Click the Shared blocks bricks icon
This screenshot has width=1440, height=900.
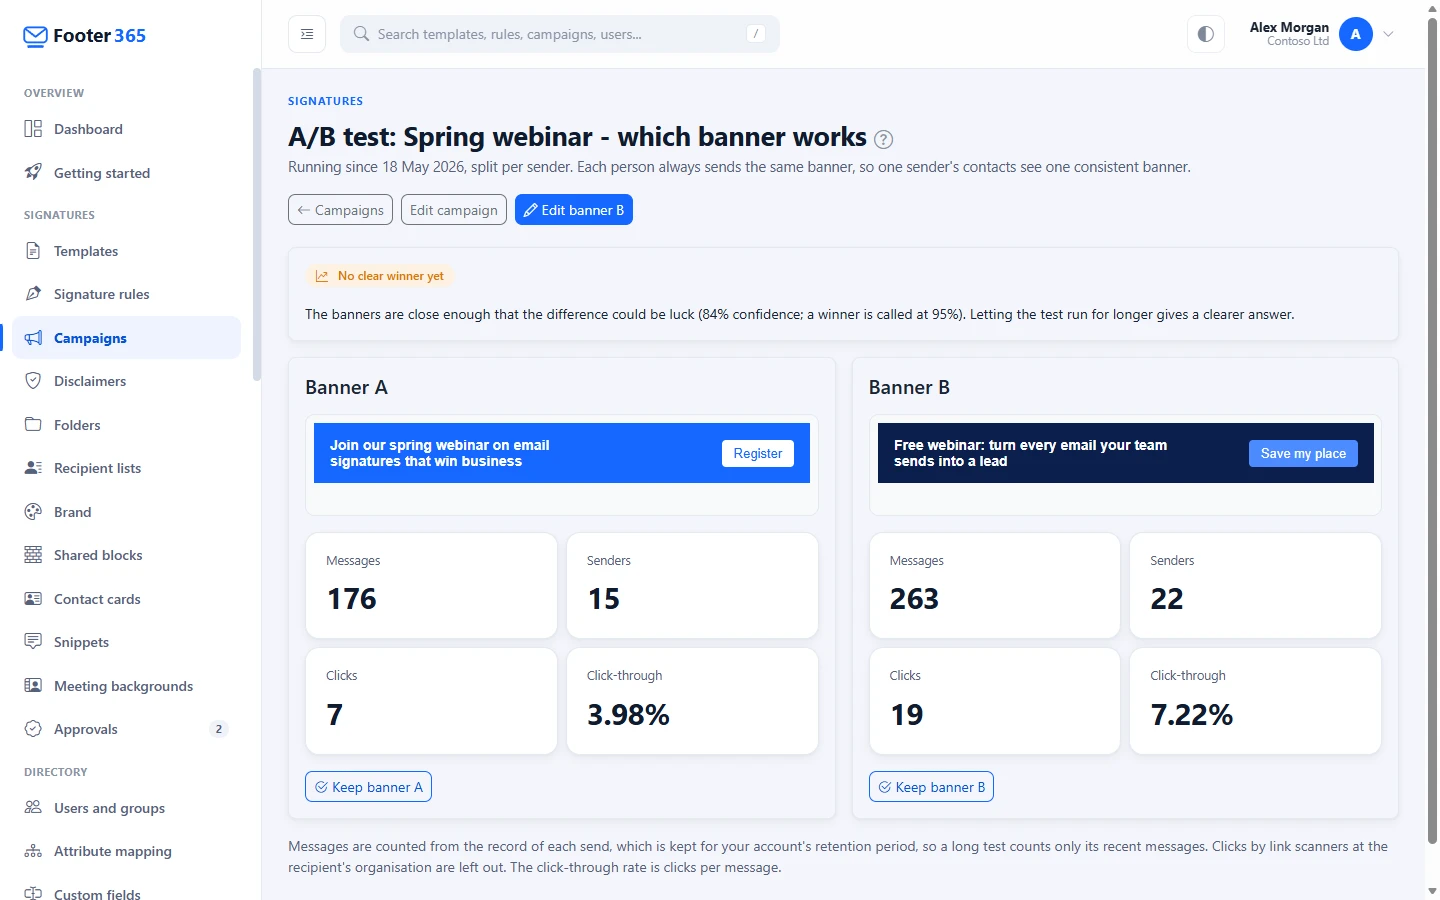(33, 555)
